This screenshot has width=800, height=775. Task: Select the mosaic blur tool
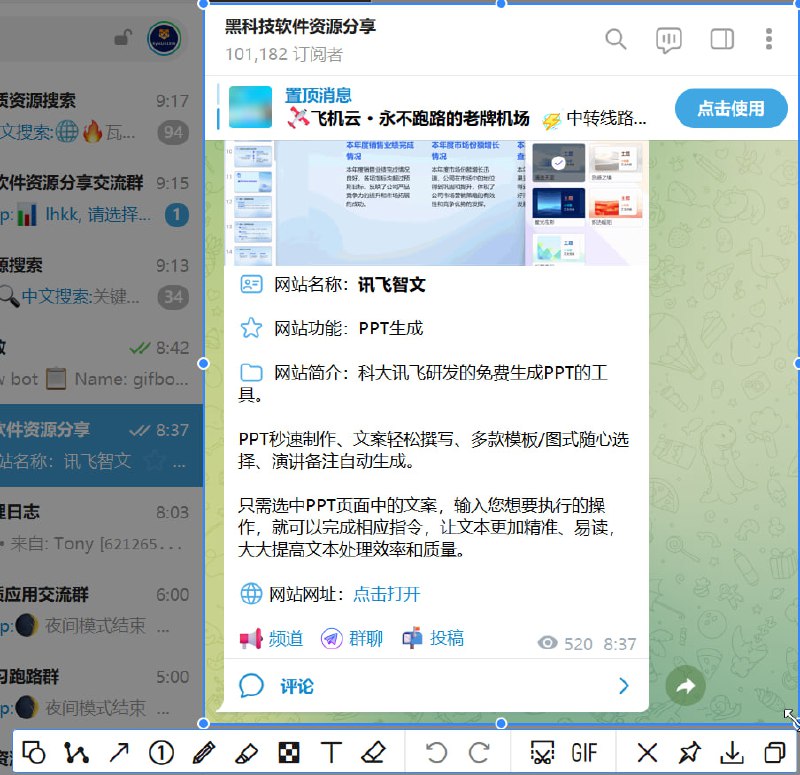tap(288, 752)
